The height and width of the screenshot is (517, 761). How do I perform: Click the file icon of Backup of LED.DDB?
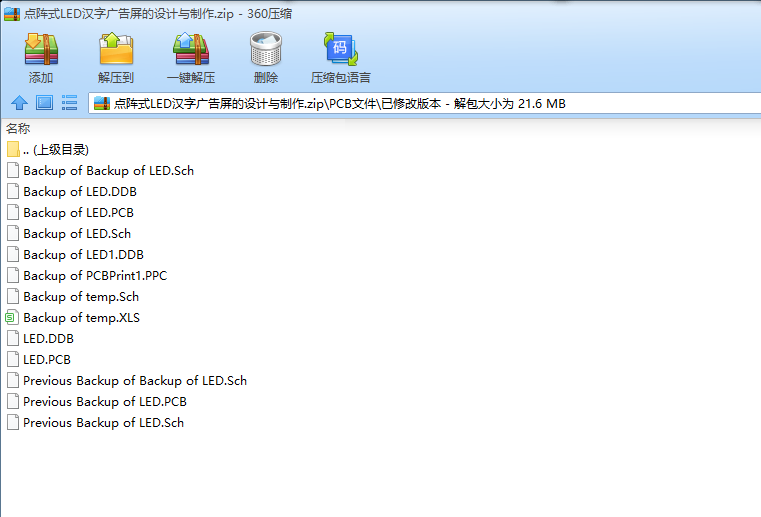pyautogui.click(x=13, y=192)
